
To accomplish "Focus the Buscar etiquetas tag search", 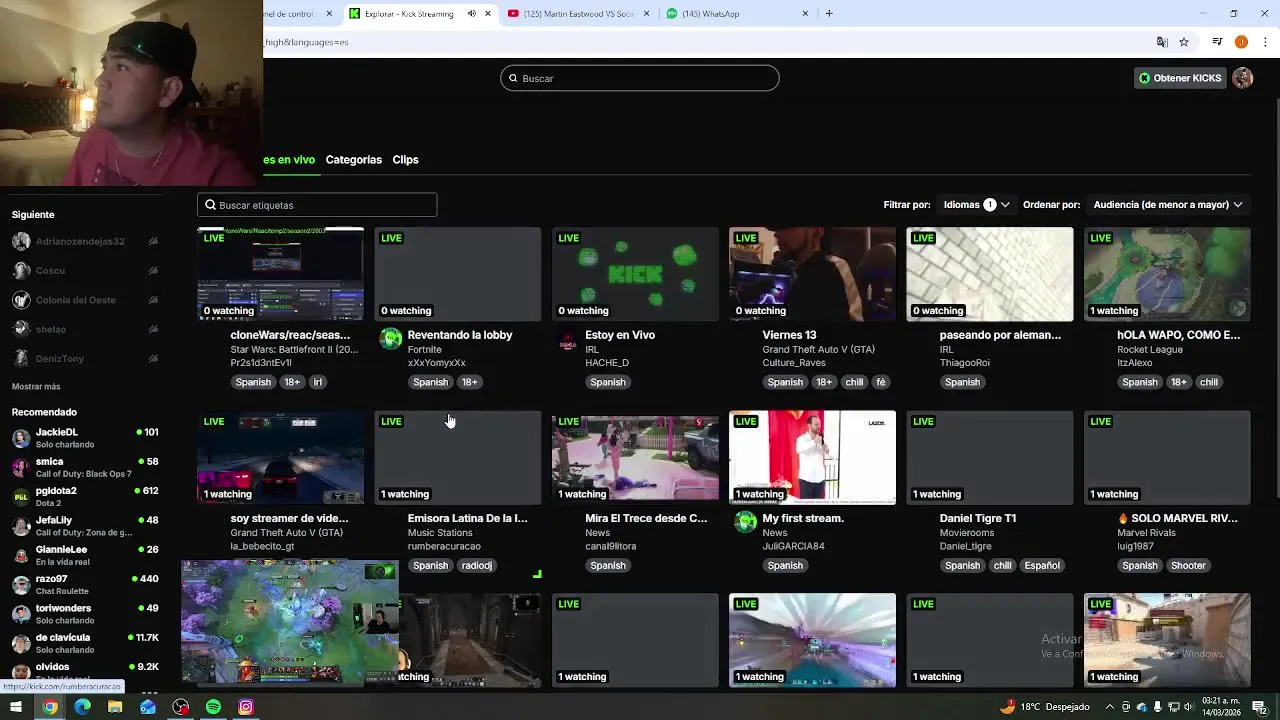I will click(317, 205).
